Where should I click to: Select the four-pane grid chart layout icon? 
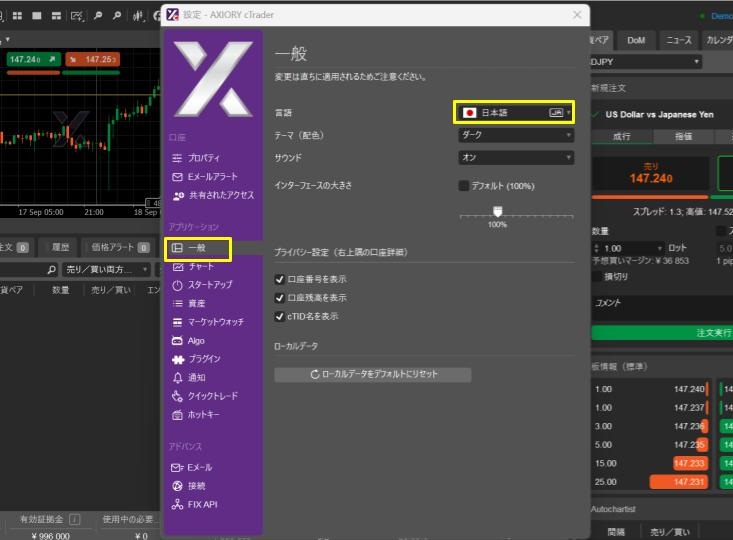(x=17, y=16)
